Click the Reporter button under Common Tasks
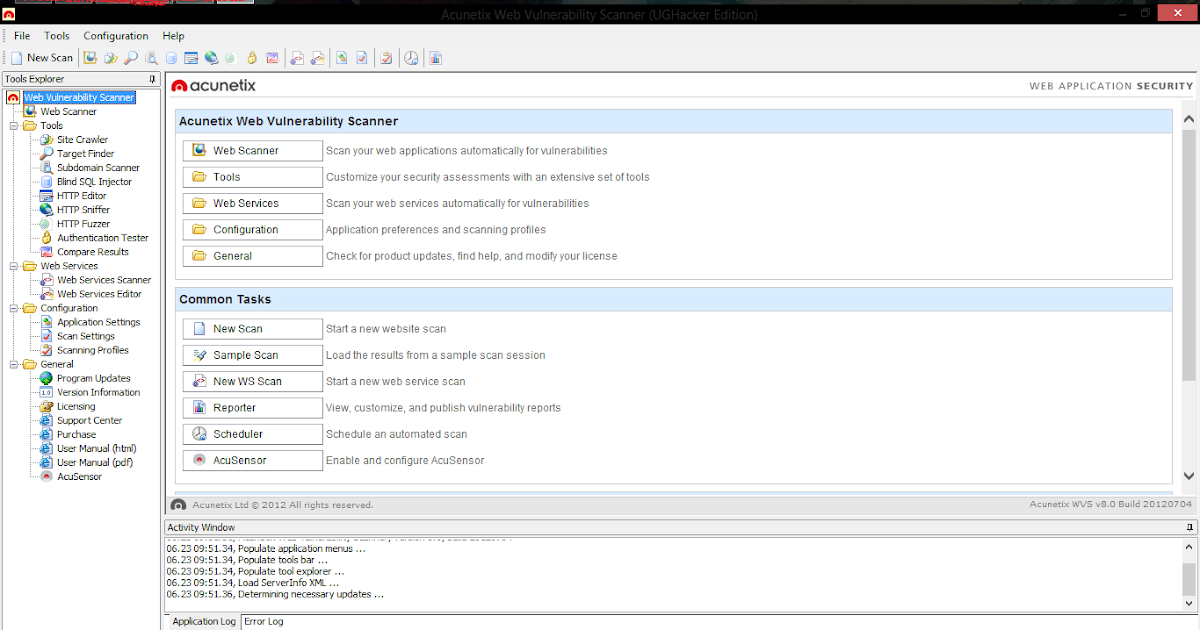Viewport: 1200px width, 630px height. pyautogui.click(x=252, y=408)
